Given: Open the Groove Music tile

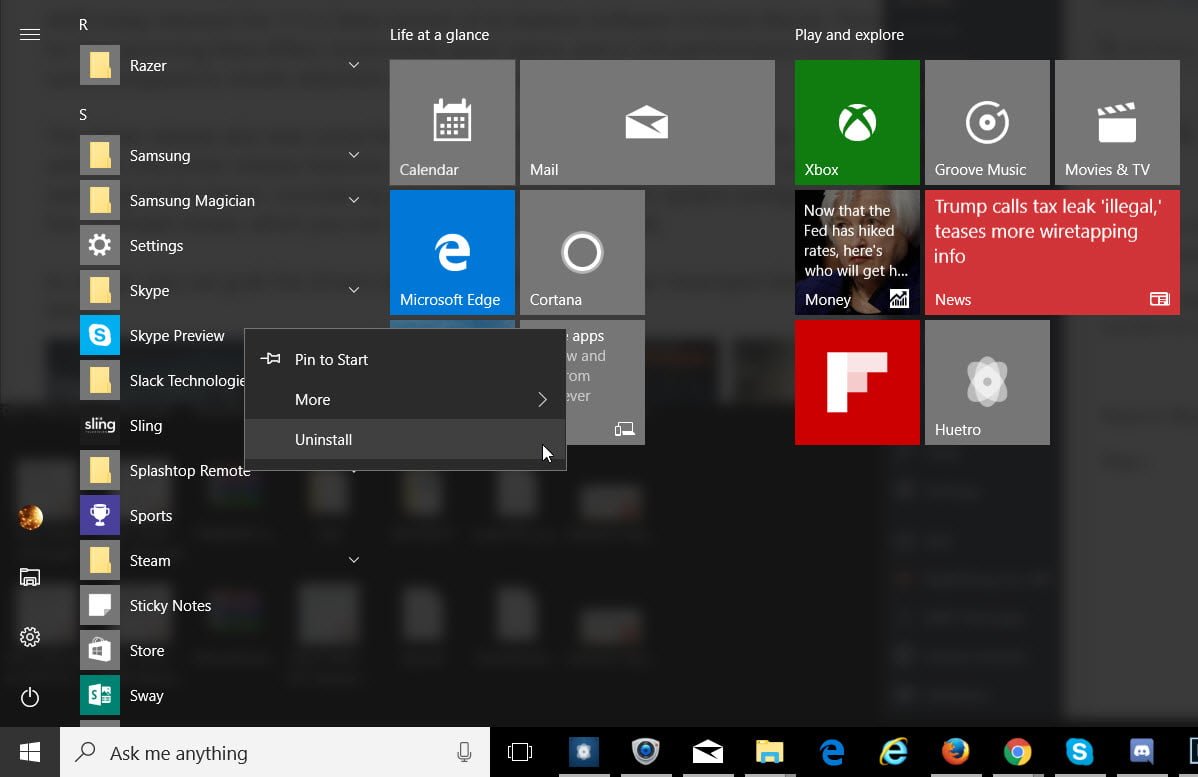Looking at the screenshot, I should [987, 122].
